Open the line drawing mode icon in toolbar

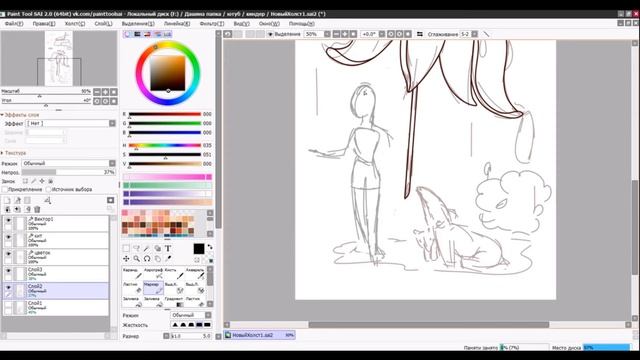click(486, 34)
